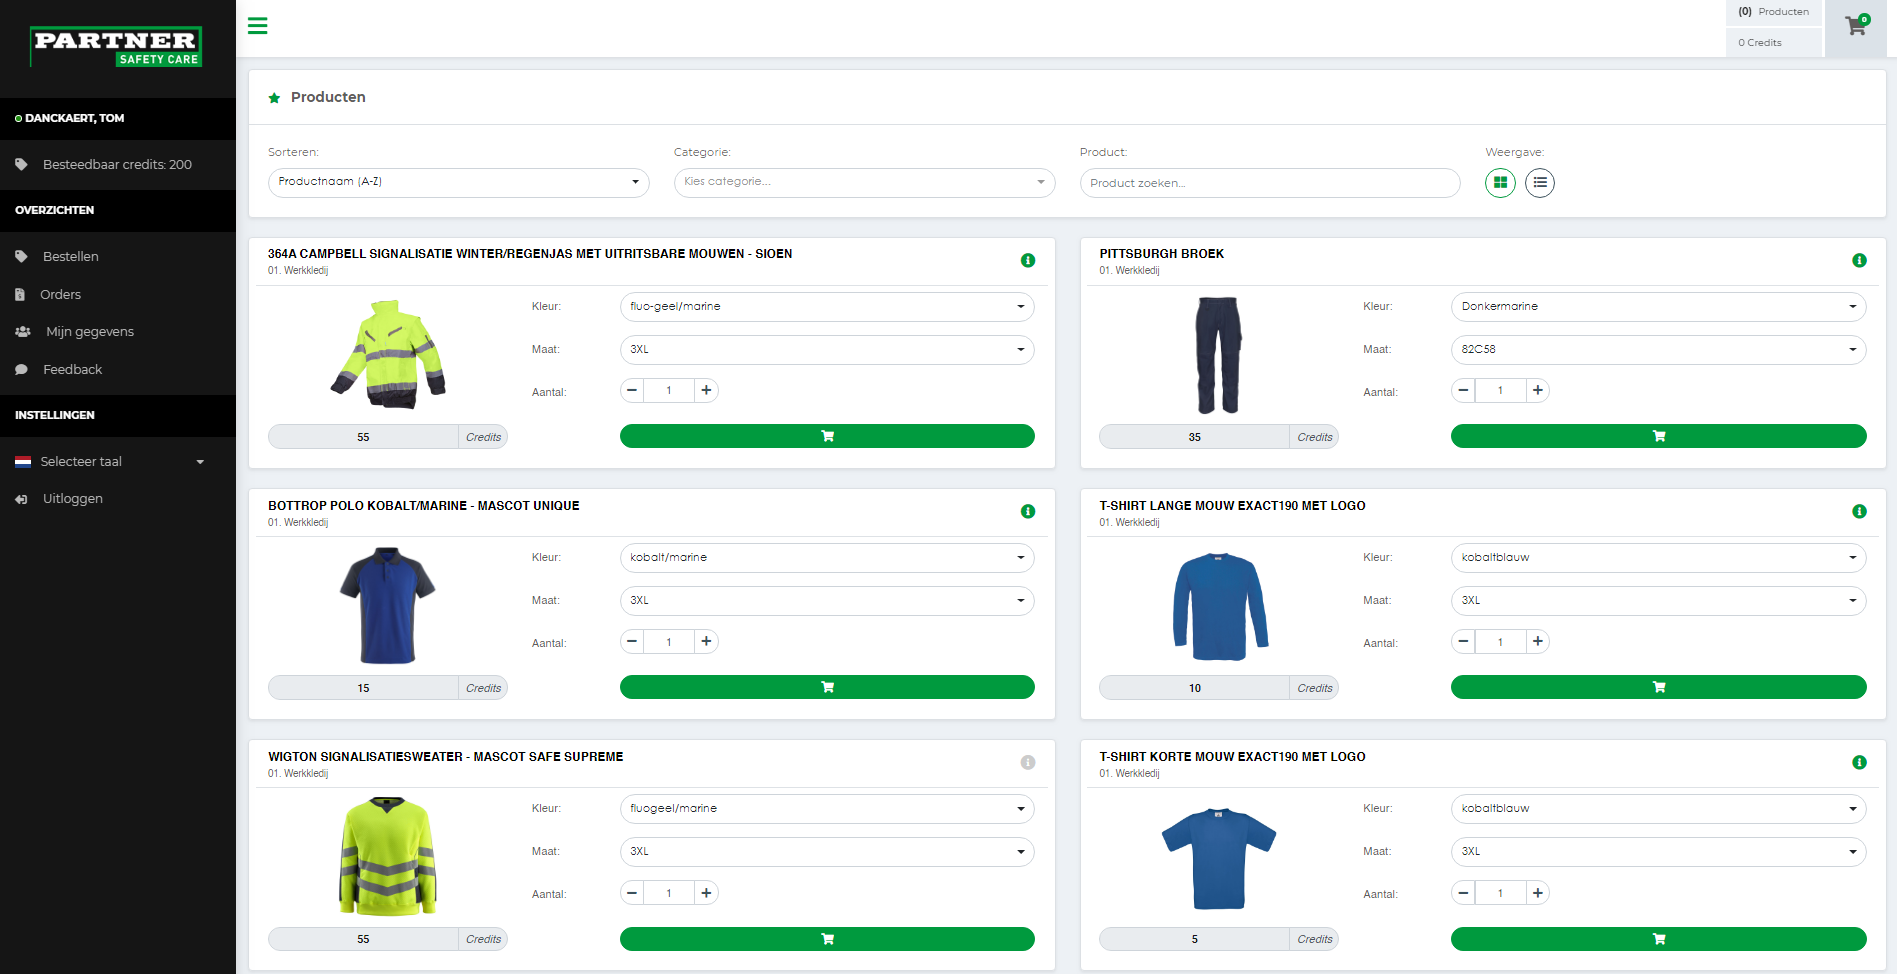Screen dimensions: 1897x974
Task: Add 364A Campbell jacket to cart
Action: [827, 436]
